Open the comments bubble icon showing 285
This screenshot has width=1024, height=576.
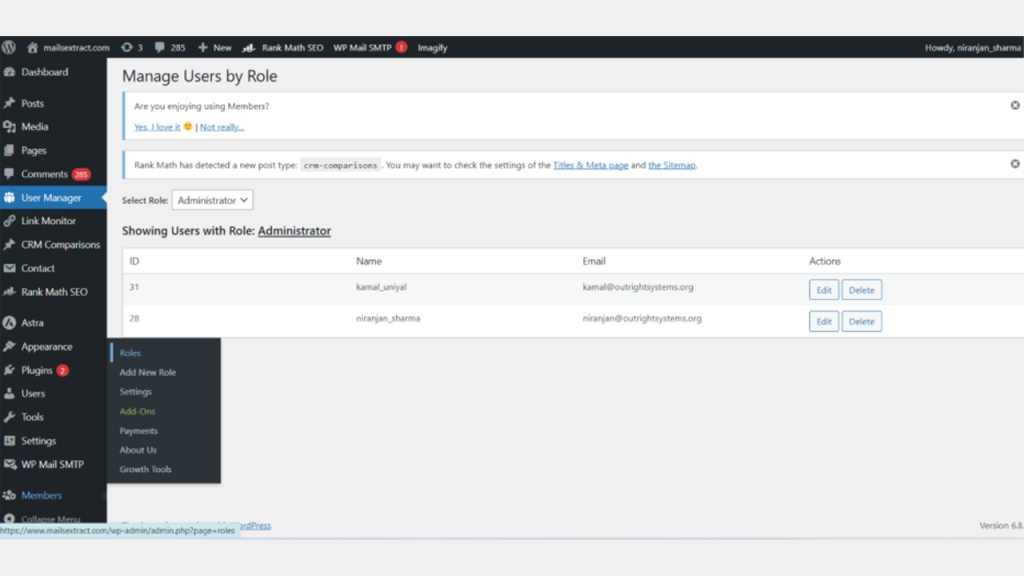tap(170, 47)
